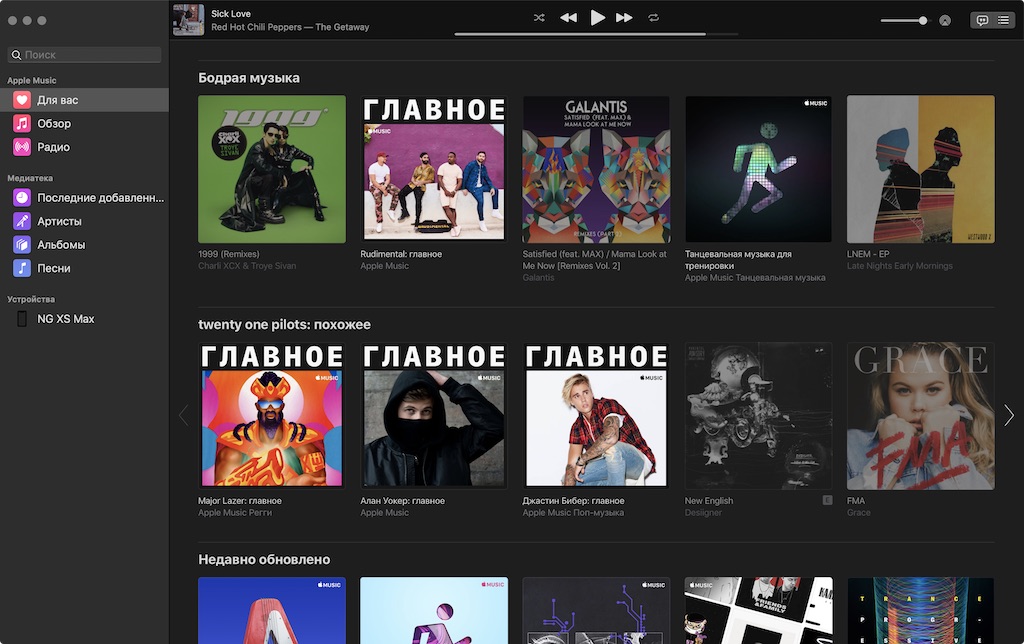1024x644 pixels.
Task: Show next items in twenty one pilots row
Action: [1009, 415]
